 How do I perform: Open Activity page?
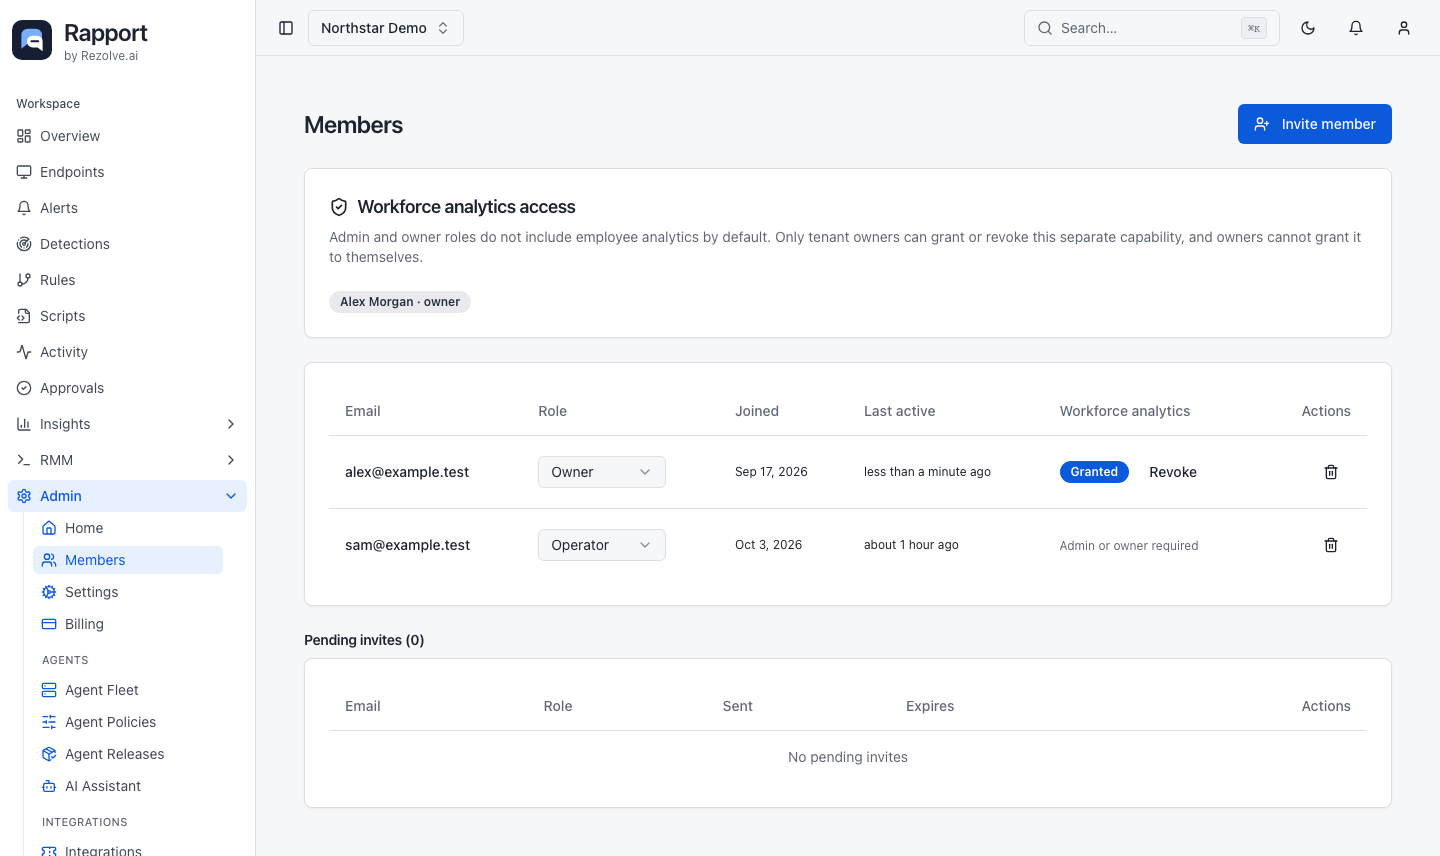point(127,352)
